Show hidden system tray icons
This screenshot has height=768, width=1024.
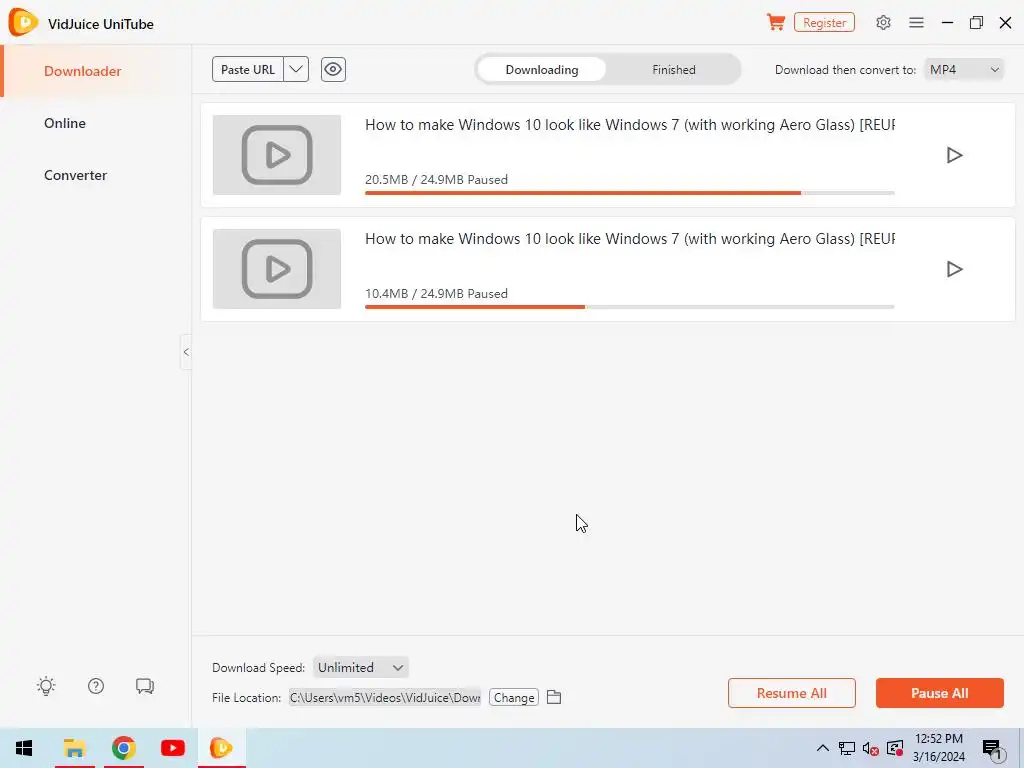pos(823,748)
